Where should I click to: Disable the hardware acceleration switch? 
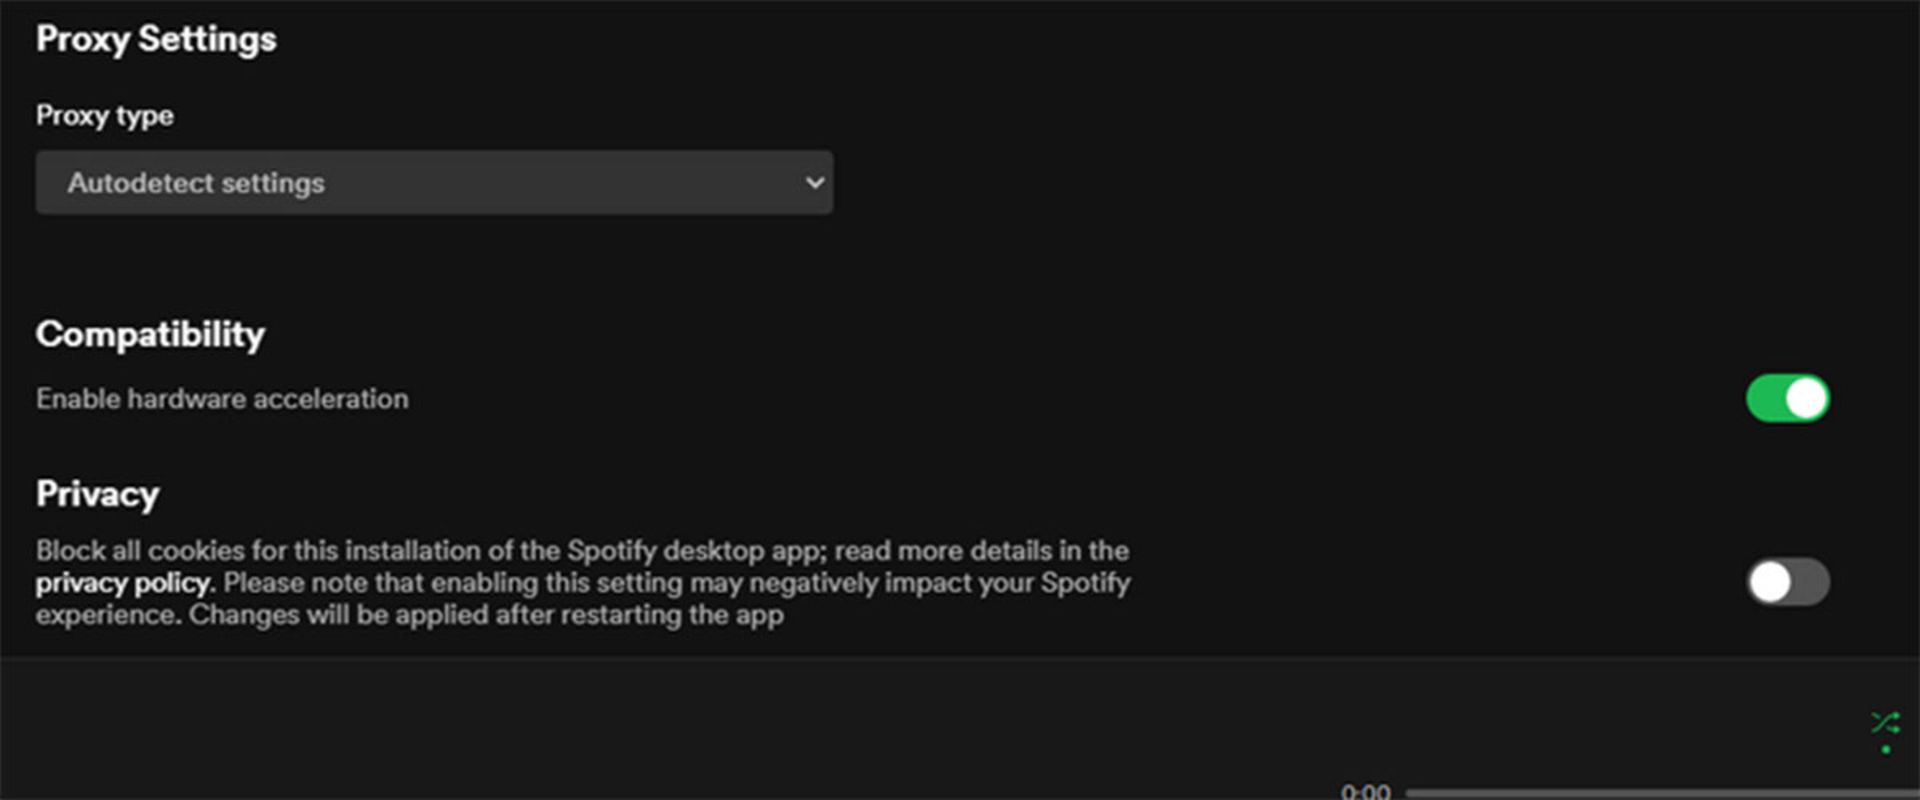(1787, 399)
